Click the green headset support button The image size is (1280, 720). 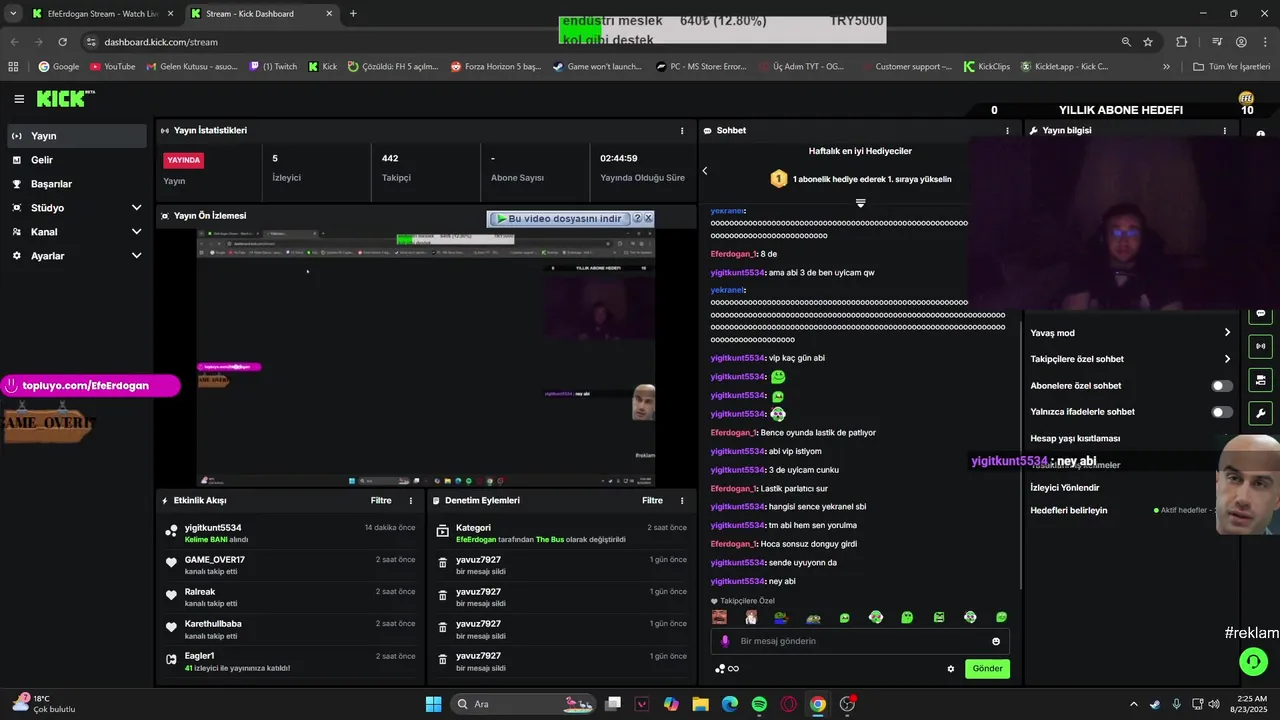[x=1253, y=661]
